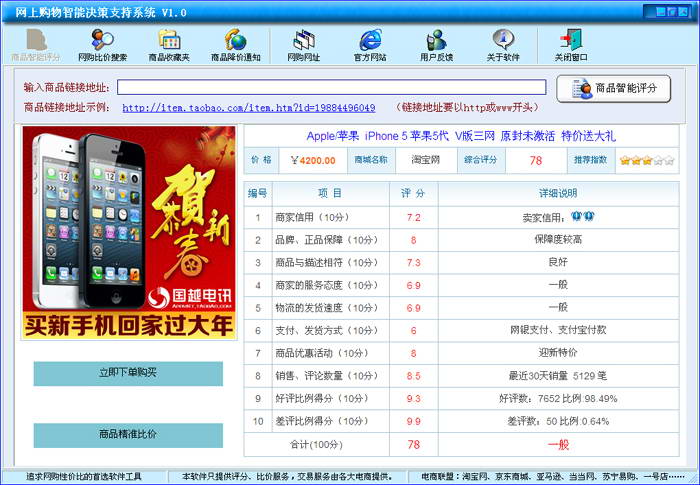Click the 推荐指数 star rating
The height and width of the screenshot is (485, 700).
tap(647, 160)
